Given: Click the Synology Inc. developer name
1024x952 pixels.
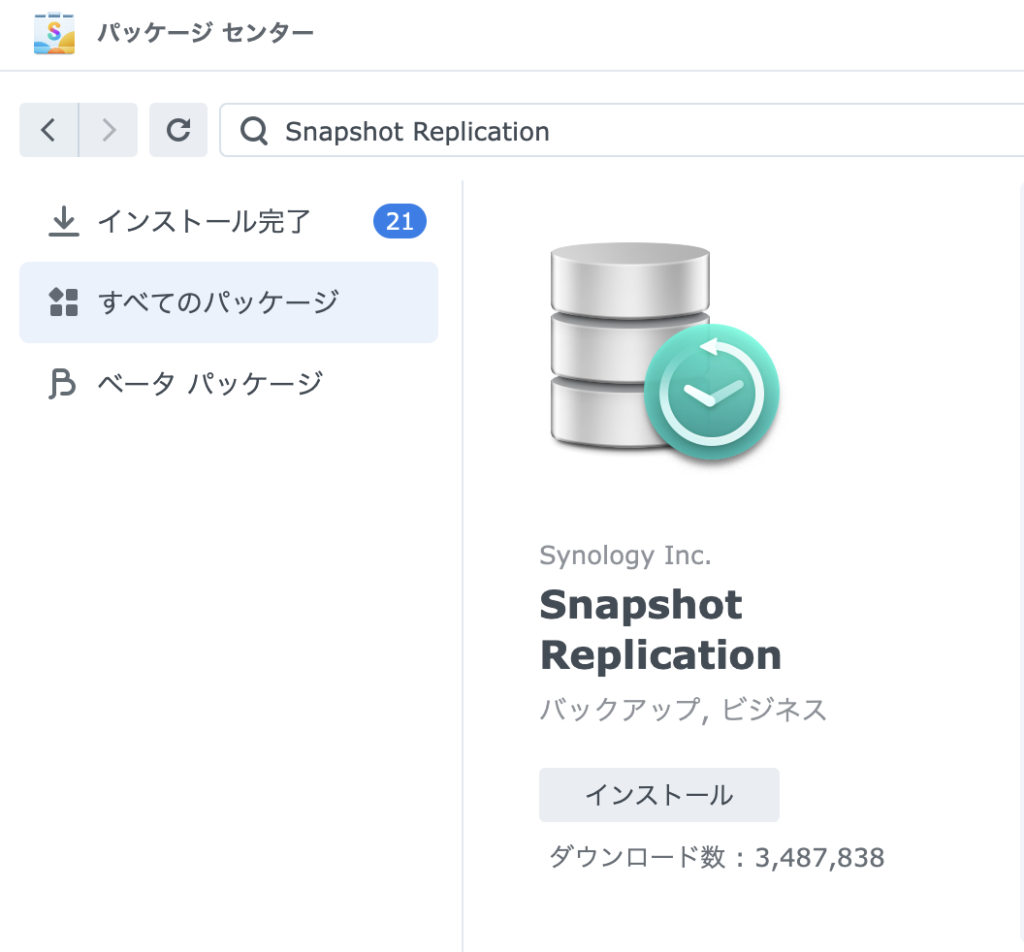Looking at the screenshot, I should (x=625, y=556).
